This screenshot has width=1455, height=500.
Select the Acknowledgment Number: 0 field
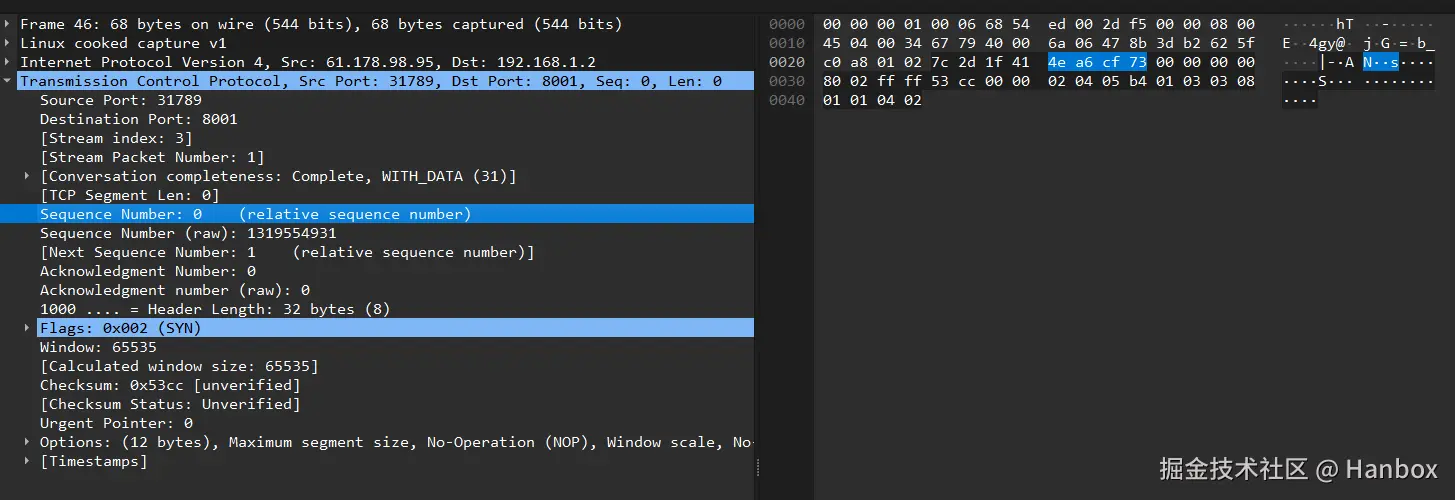148,271
